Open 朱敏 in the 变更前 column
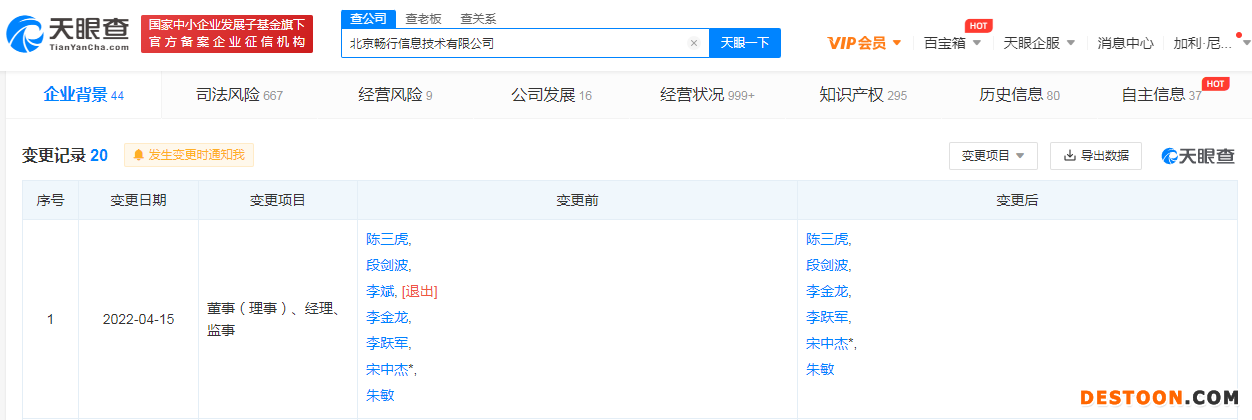1252x420 pixels. coord(380,395)
